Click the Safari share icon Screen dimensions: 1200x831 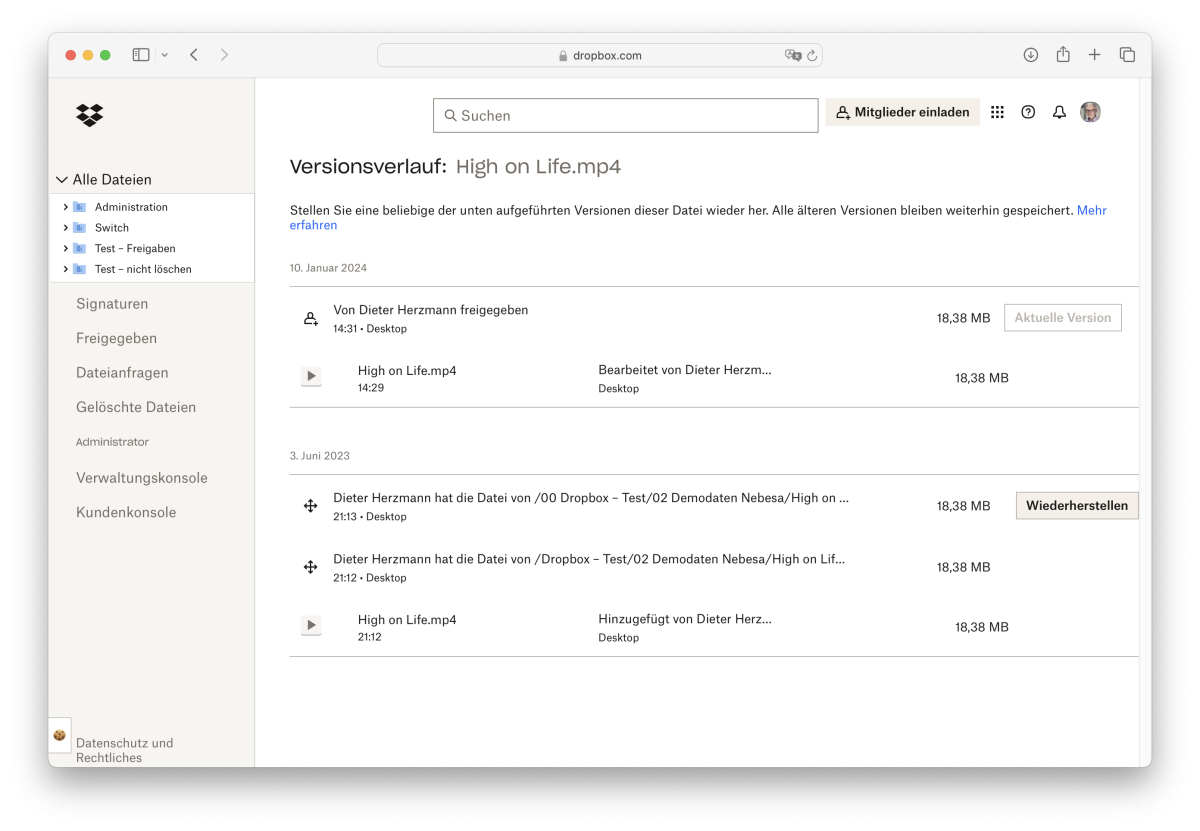coord(1063,55)
